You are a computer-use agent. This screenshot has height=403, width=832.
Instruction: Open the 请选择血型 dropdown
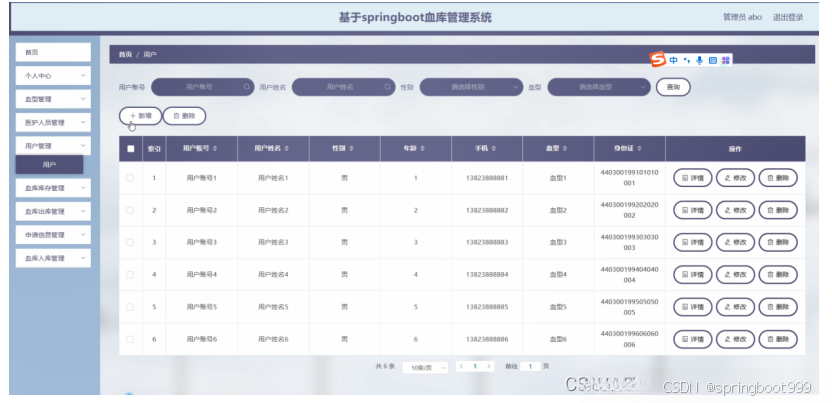pyautogui.click(x=599, y=87)
